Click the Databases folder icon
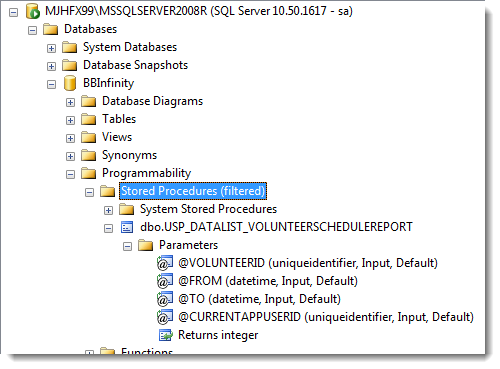 tap(51, 29)
